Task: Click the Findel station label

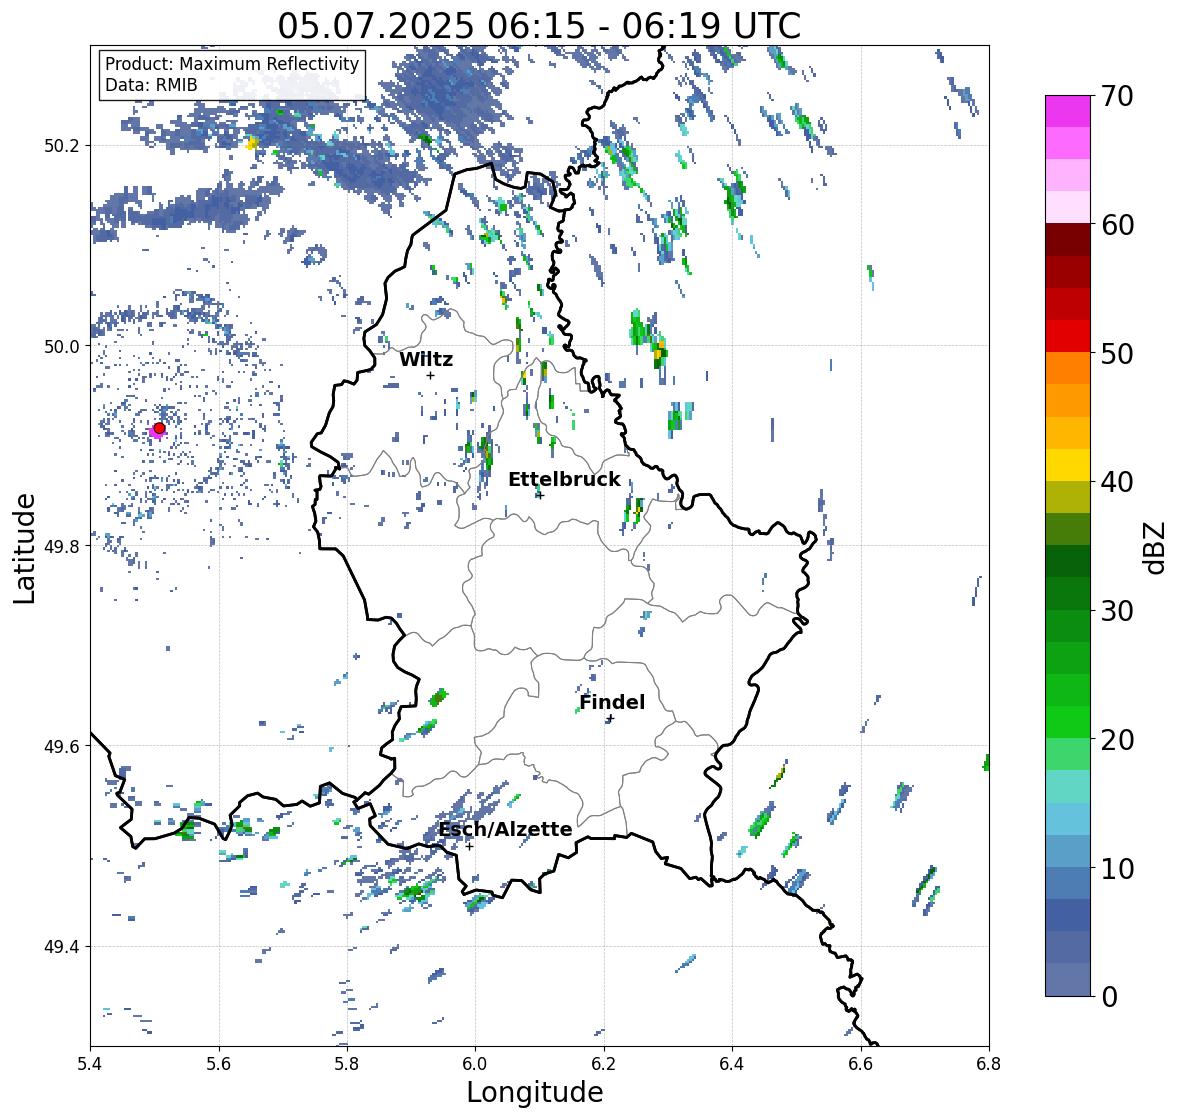Action: (x=612, y=702)
